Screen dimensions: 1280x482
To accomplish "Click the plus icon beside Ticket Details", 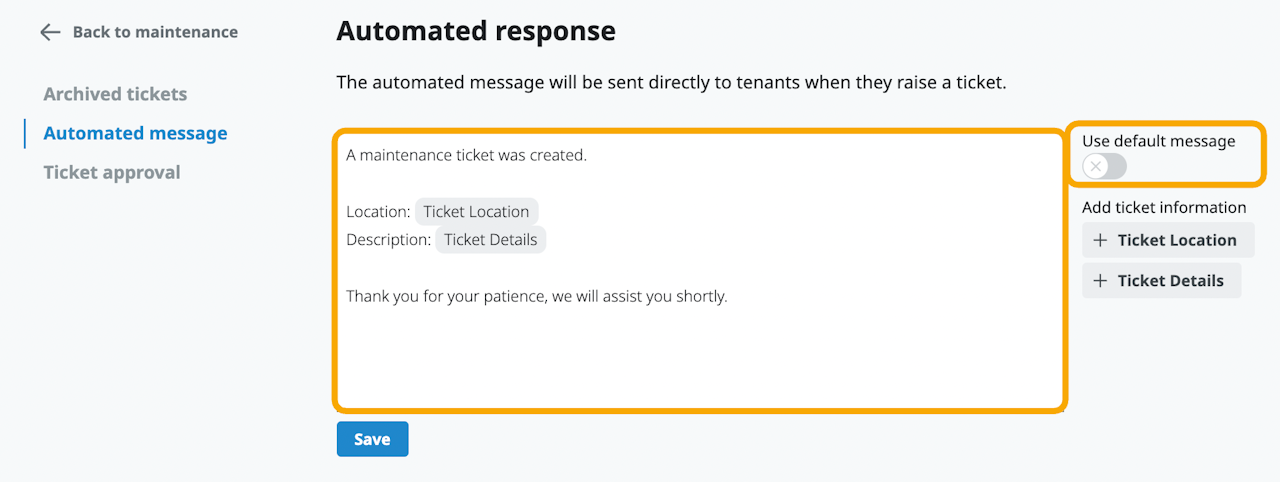I will coord(1100,281).
